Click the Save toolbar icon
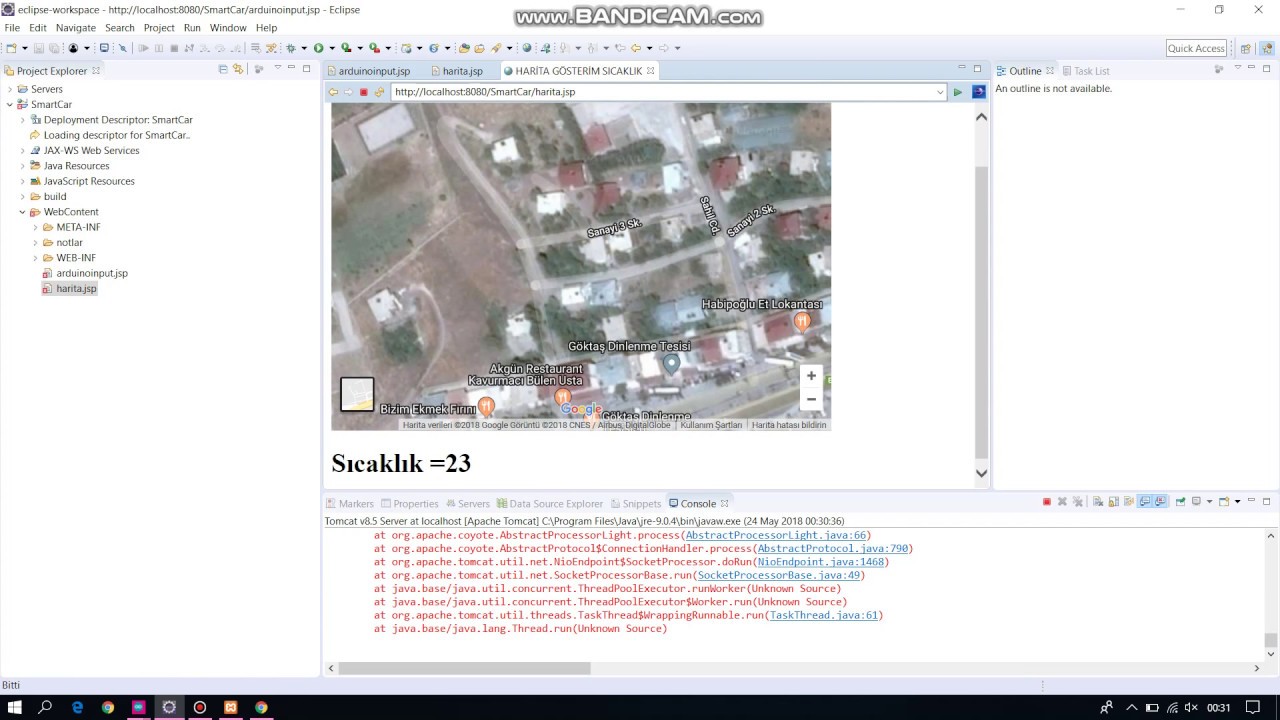 tap(38, 48)
